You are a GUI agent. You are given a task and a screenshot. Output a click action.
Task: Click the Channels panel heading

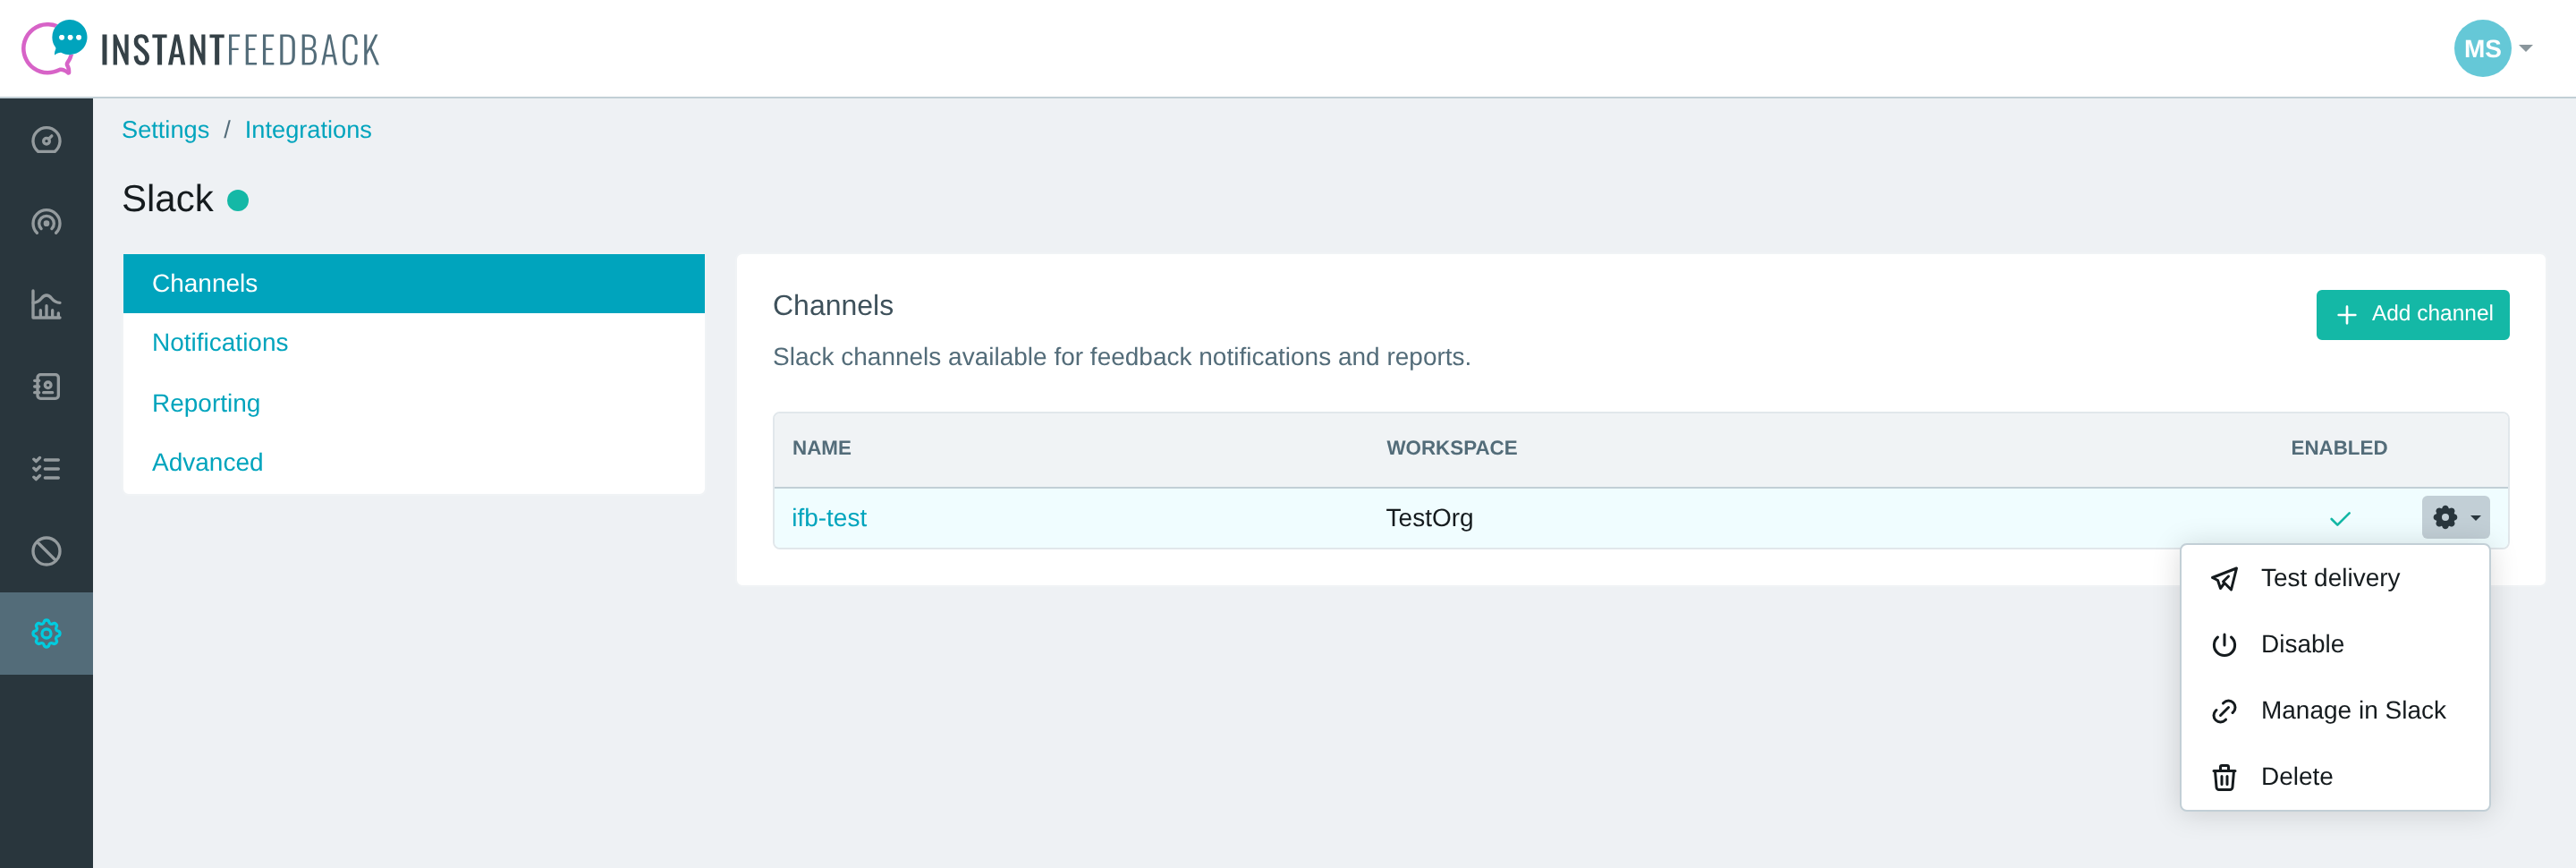point(832,305)
